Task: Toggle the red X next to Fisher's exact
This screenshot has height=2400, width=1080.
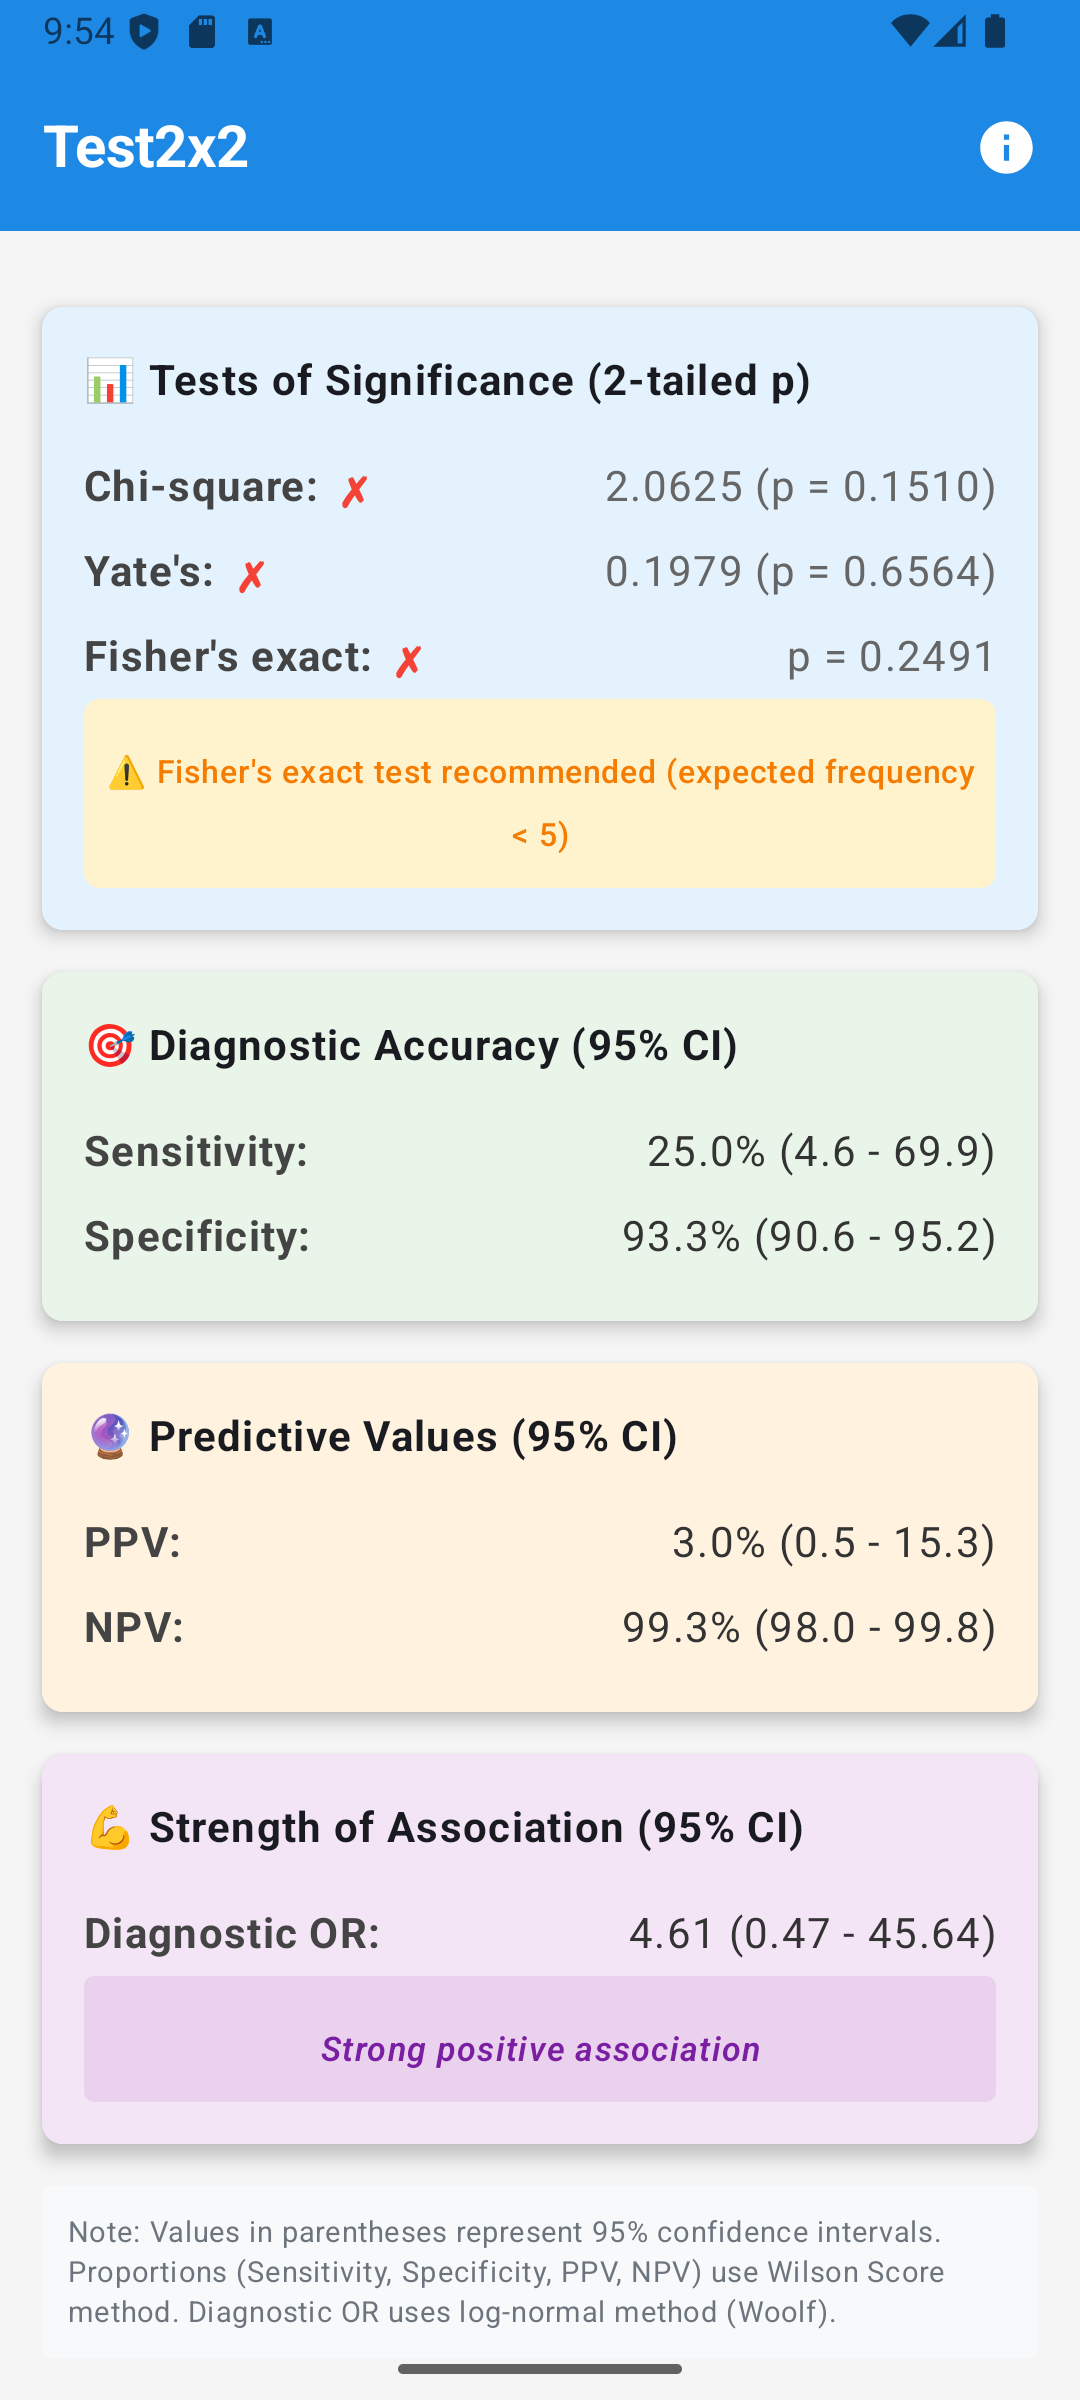Action: tap(408, 657)
